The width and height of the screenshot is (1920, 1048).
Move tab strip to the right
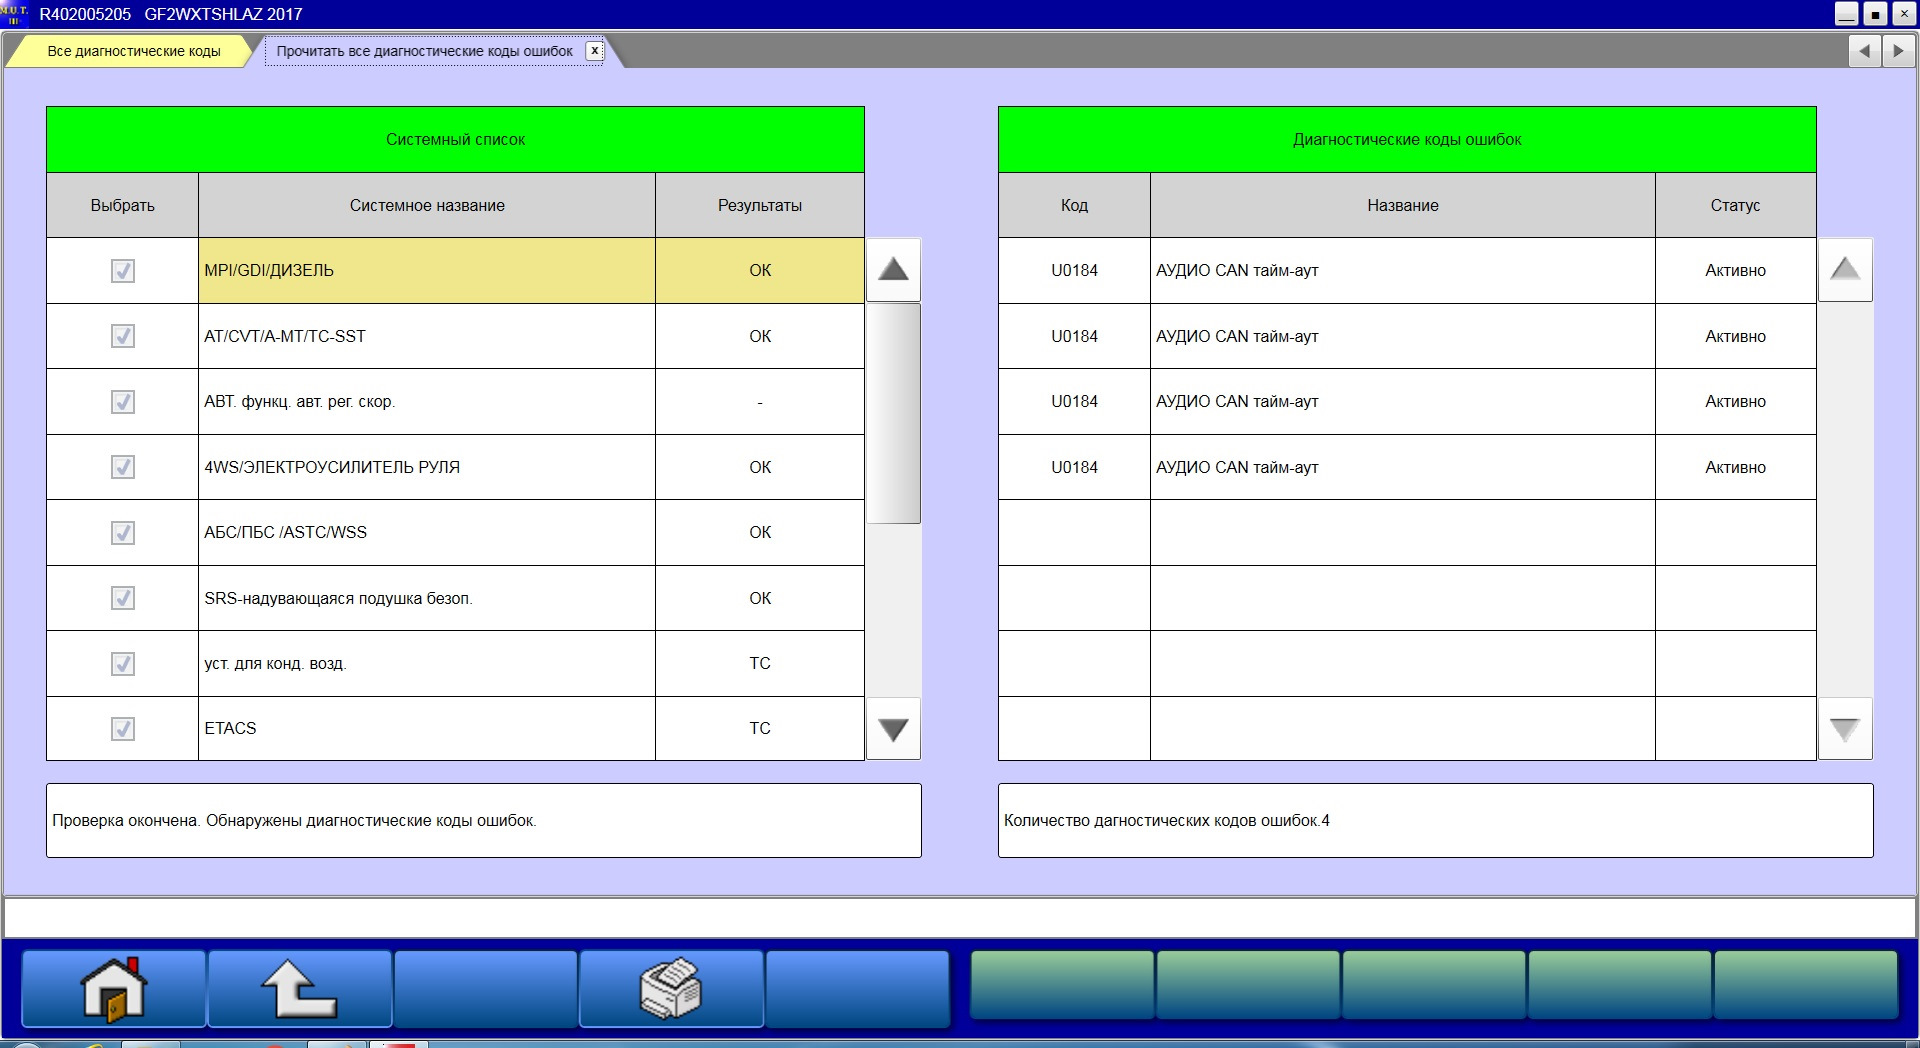point(1898,50)
